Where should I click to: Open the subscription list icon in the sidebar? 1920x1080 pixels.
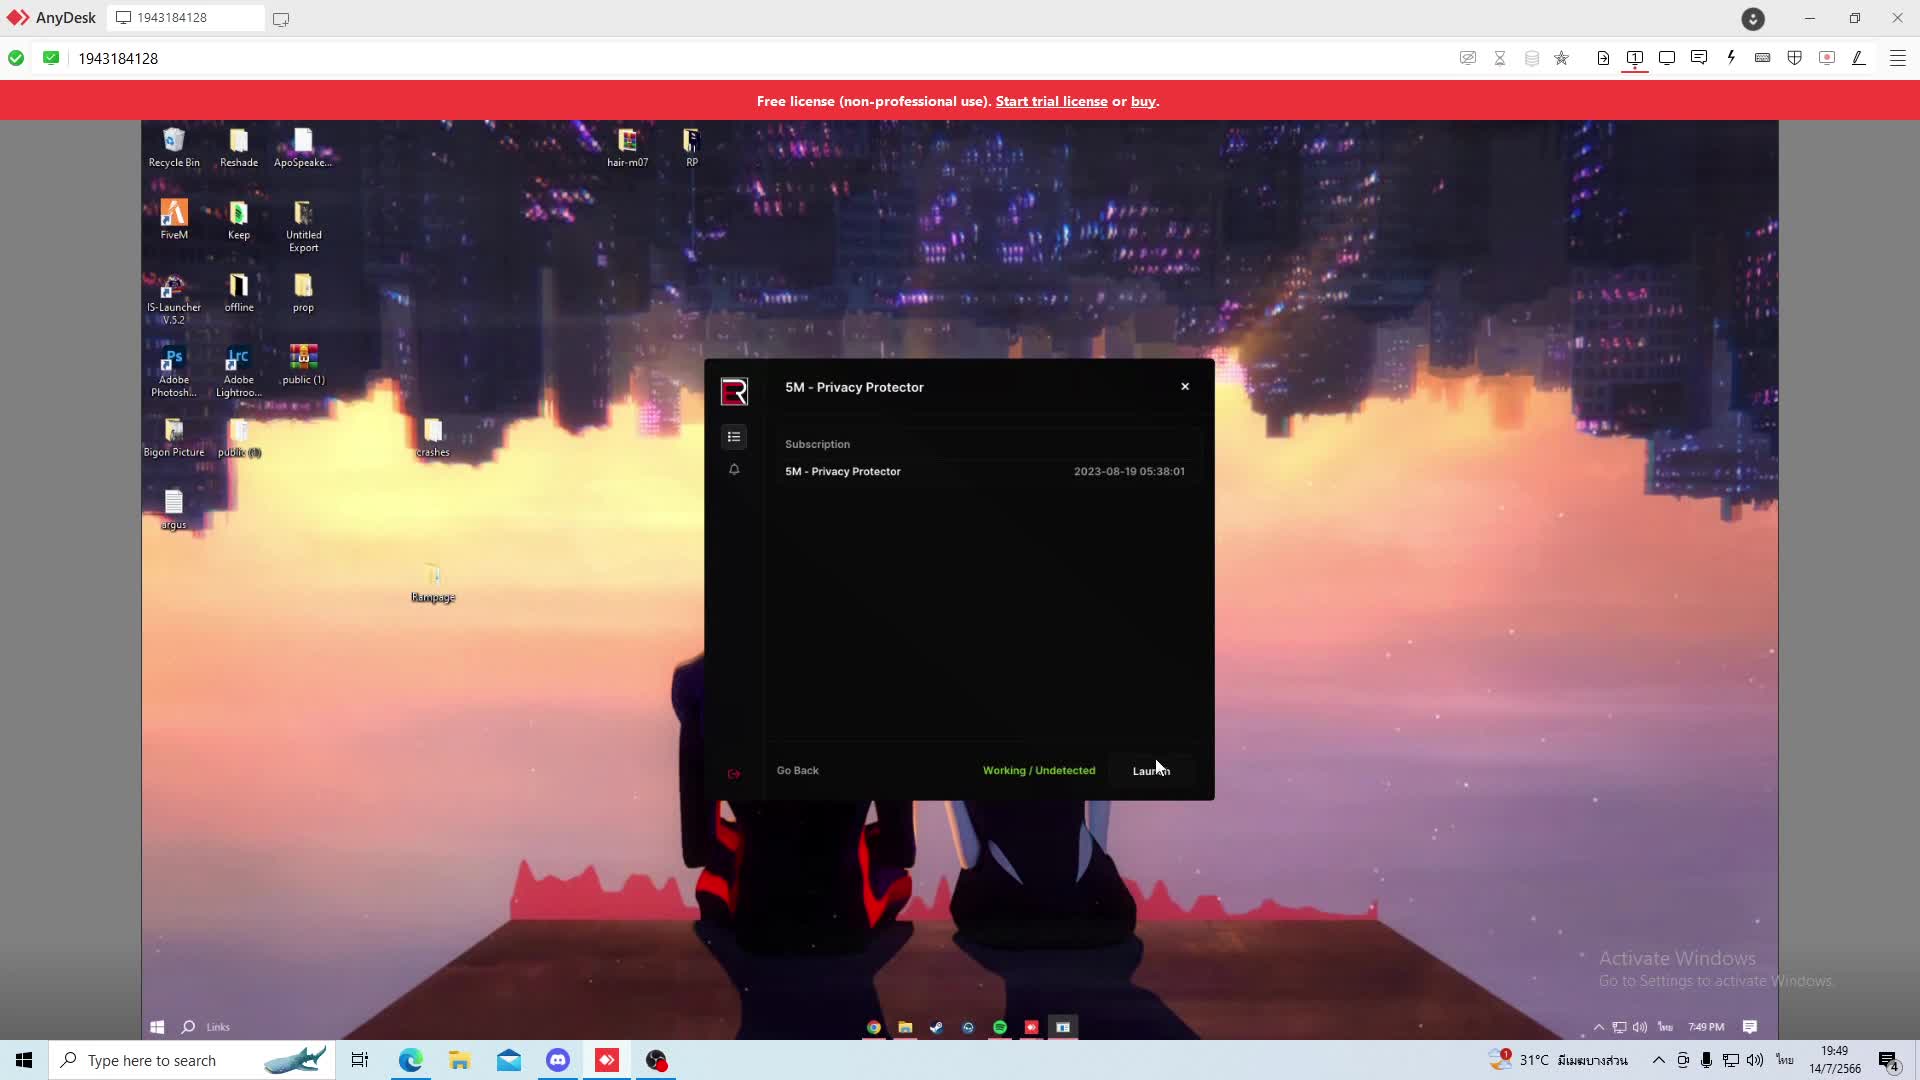pos(735,437)
